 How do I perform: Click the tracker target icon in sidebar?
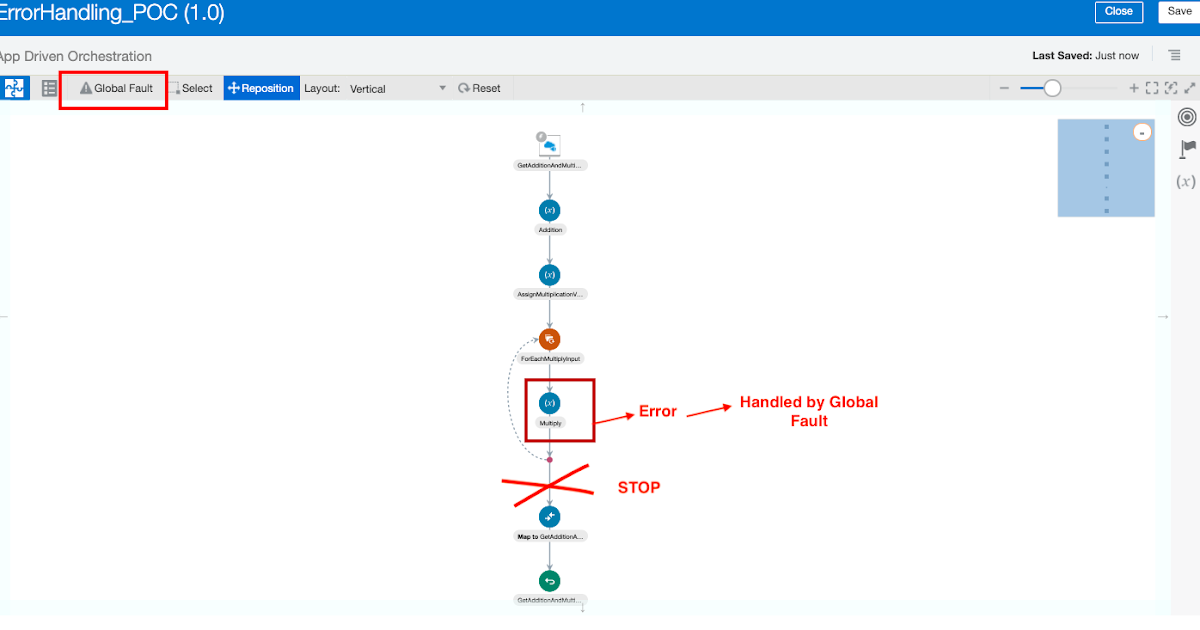pos(1186,116)
